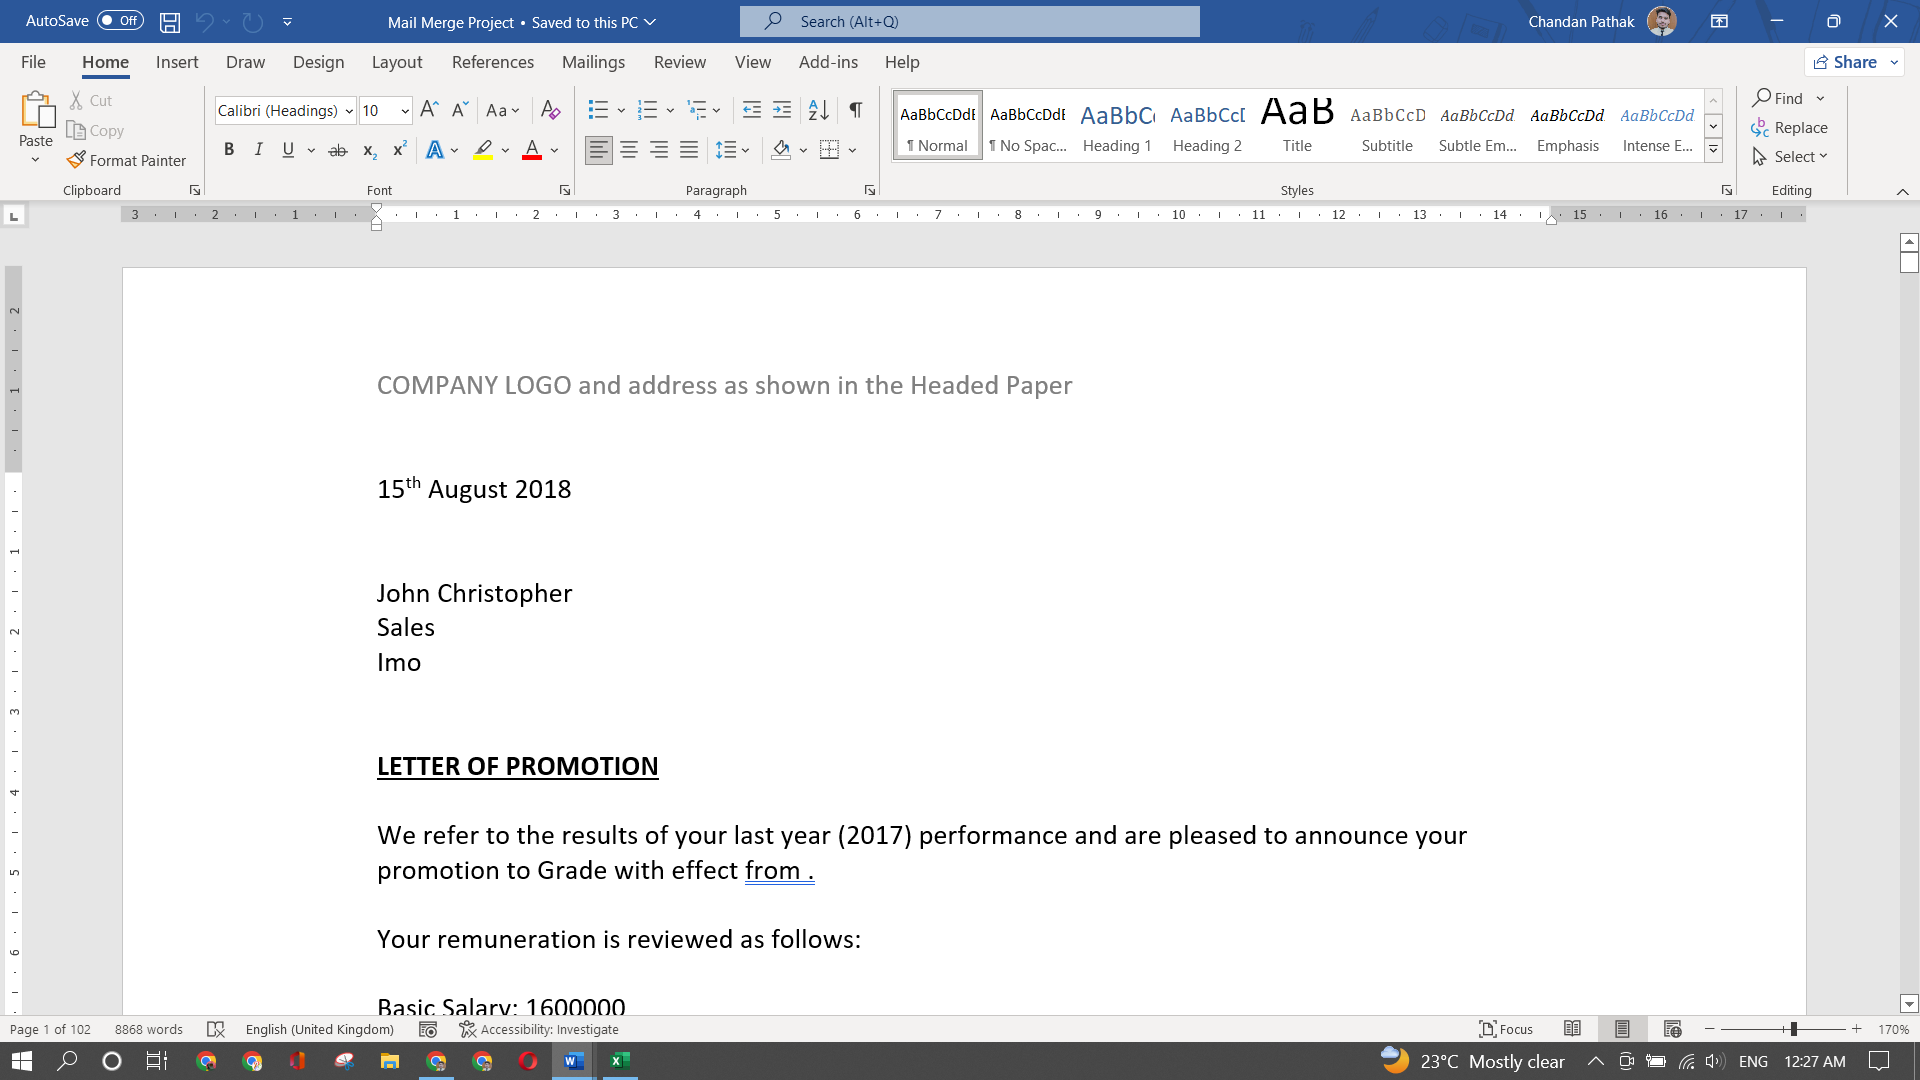Expand Select dropdown in Editing group
Viewport: 1920px width, 1080px height.
point(1790,157)
